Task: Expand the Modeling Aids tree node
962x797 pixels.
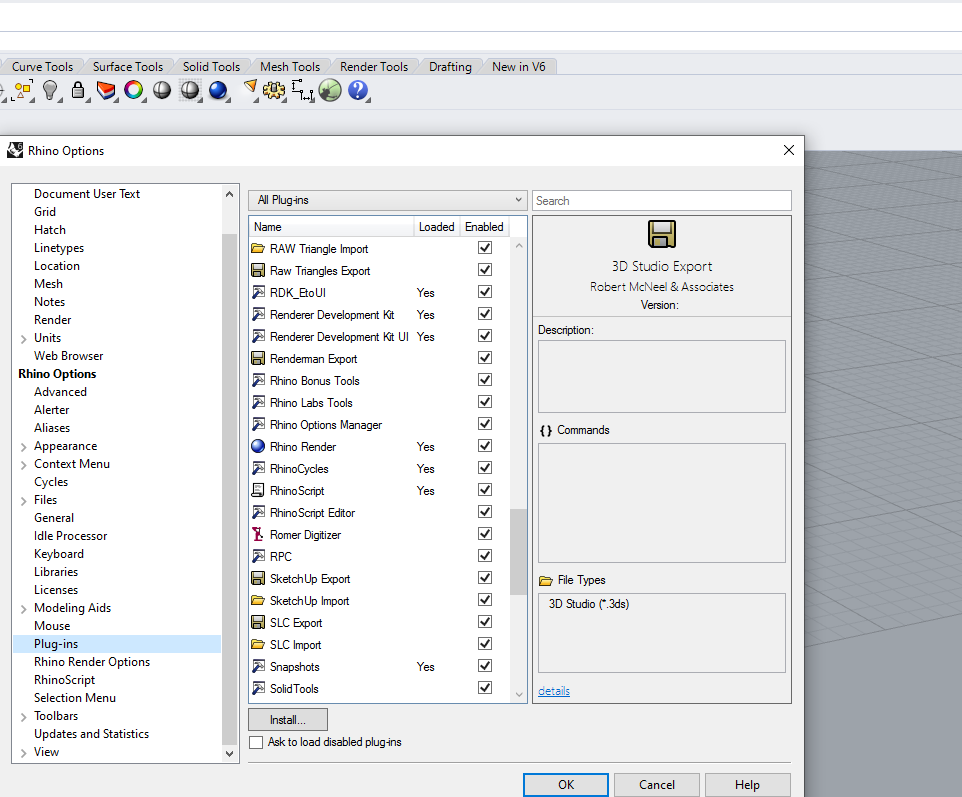Action: point(23,609)
